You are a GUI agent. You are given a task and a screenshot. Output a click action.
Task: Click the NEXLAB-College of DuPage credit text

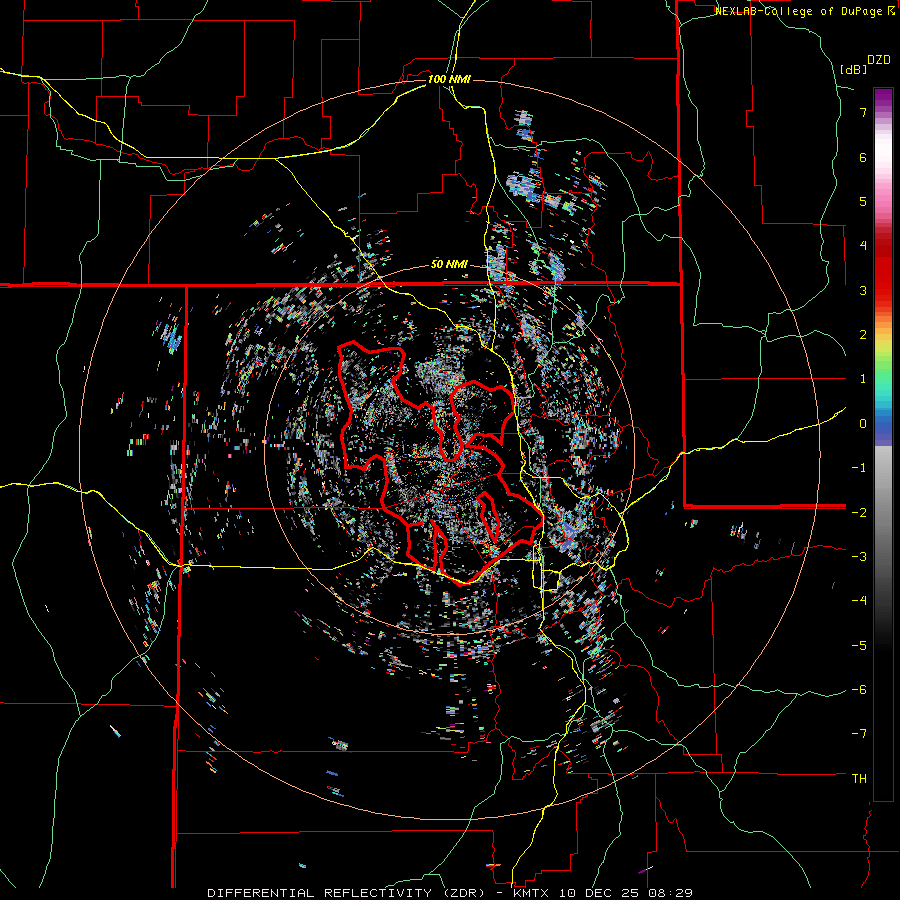pos(804,11)
